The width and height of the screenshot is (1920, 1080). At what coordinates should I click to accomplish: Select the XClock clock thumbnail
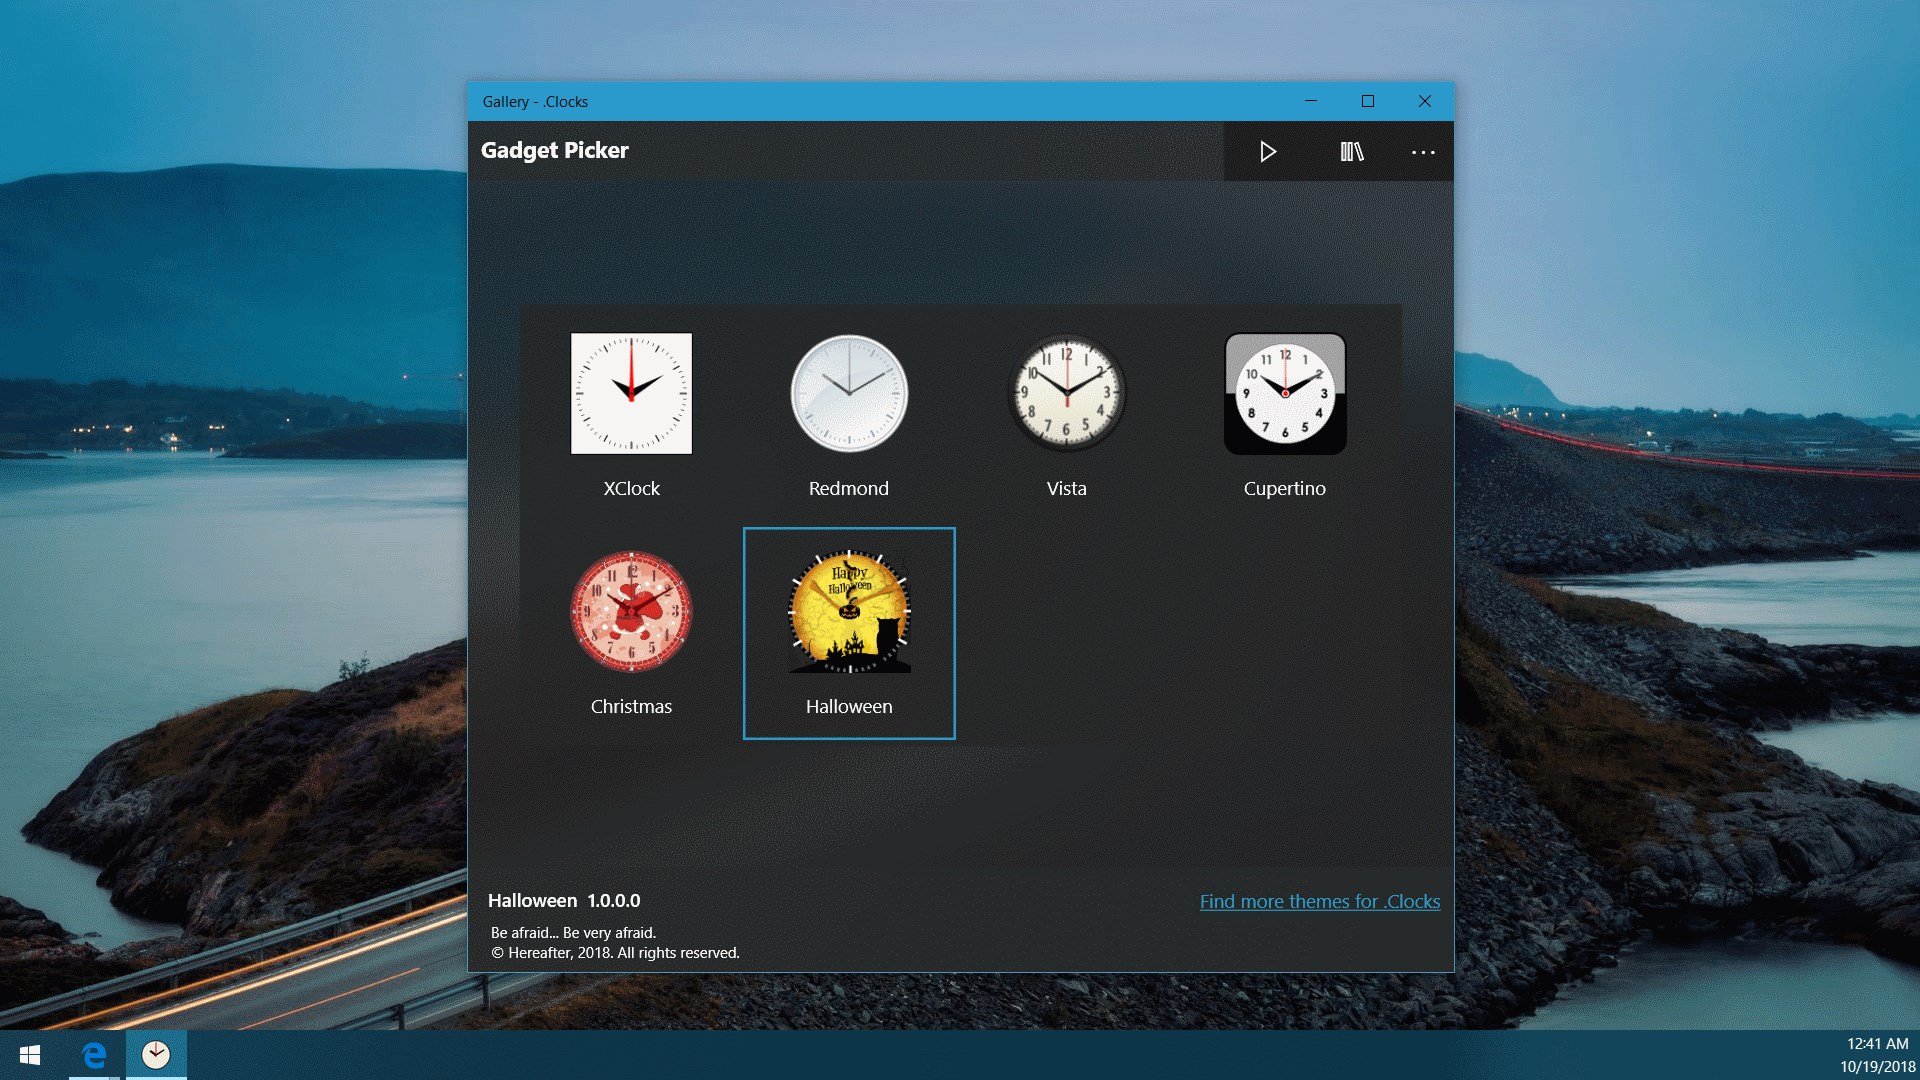[631, 394]
